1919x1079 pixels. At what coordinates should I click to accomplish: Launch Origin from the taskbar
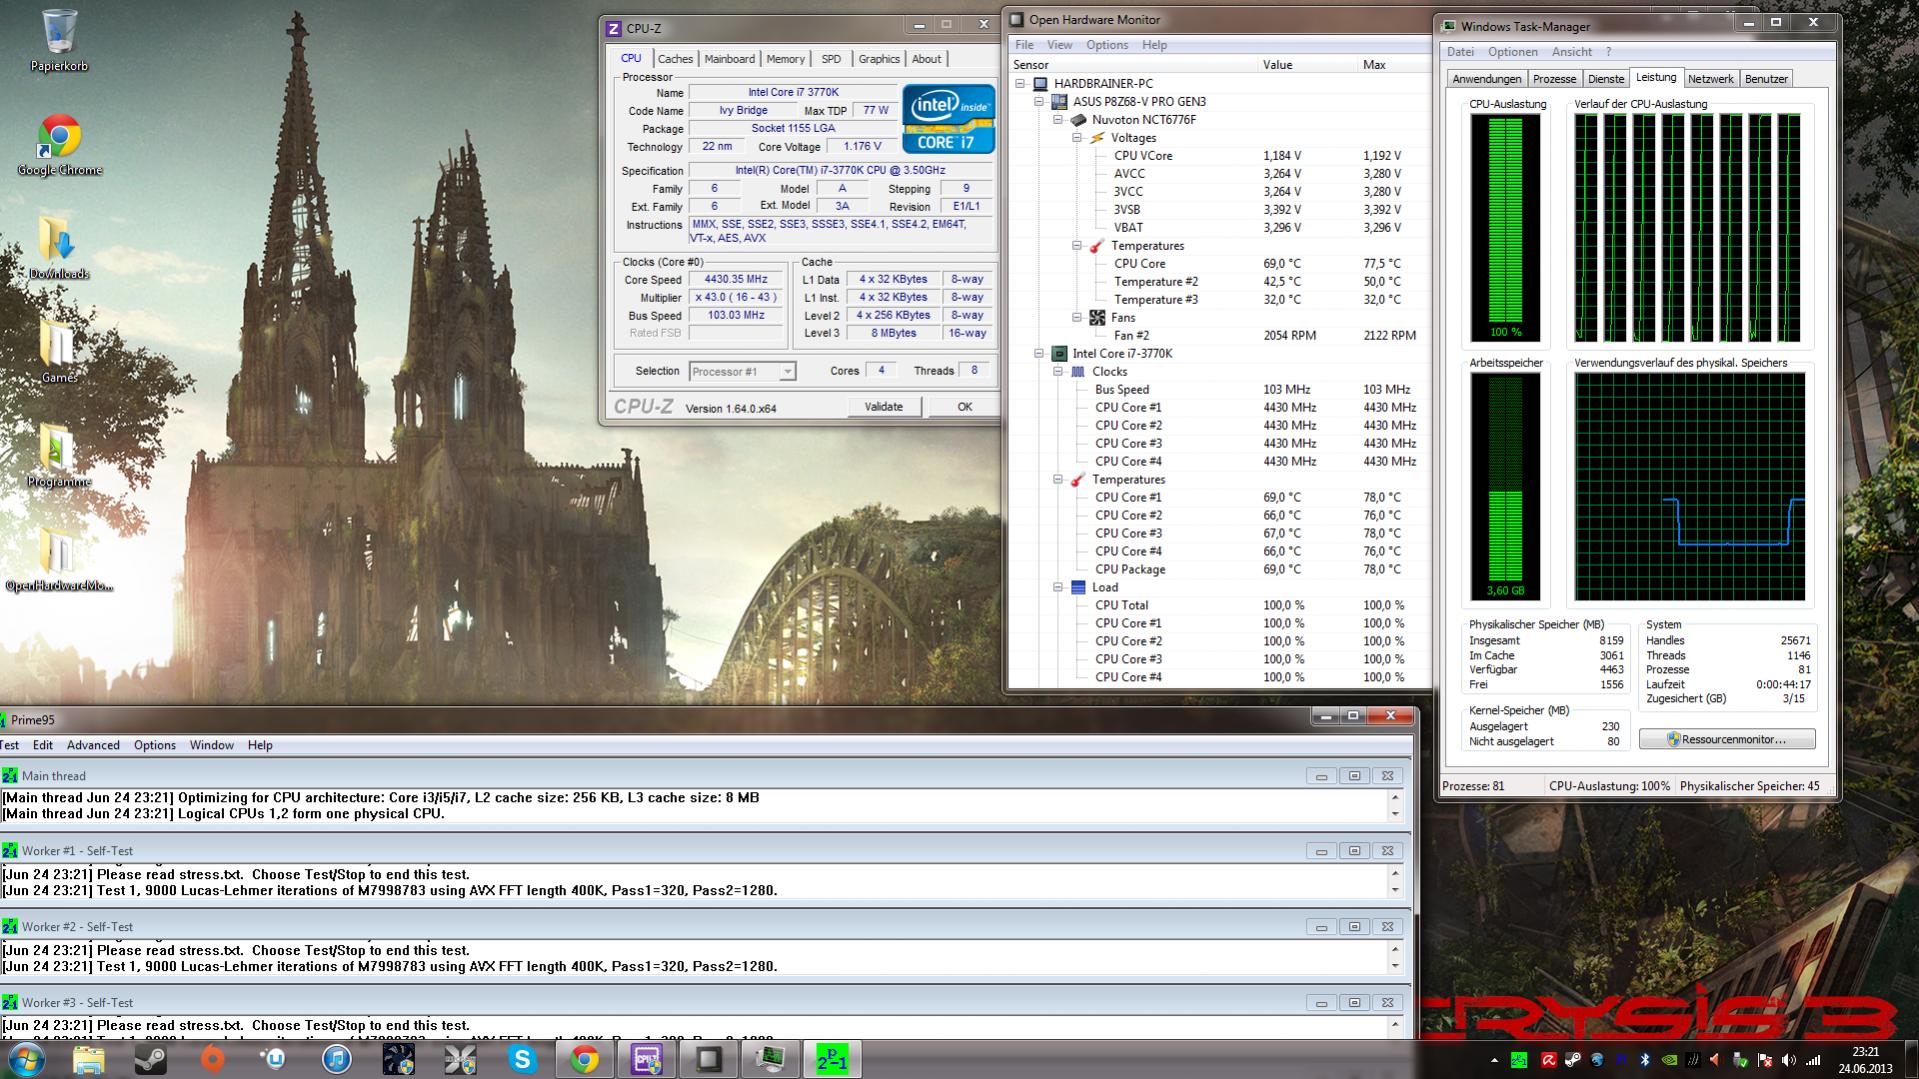212,1059
